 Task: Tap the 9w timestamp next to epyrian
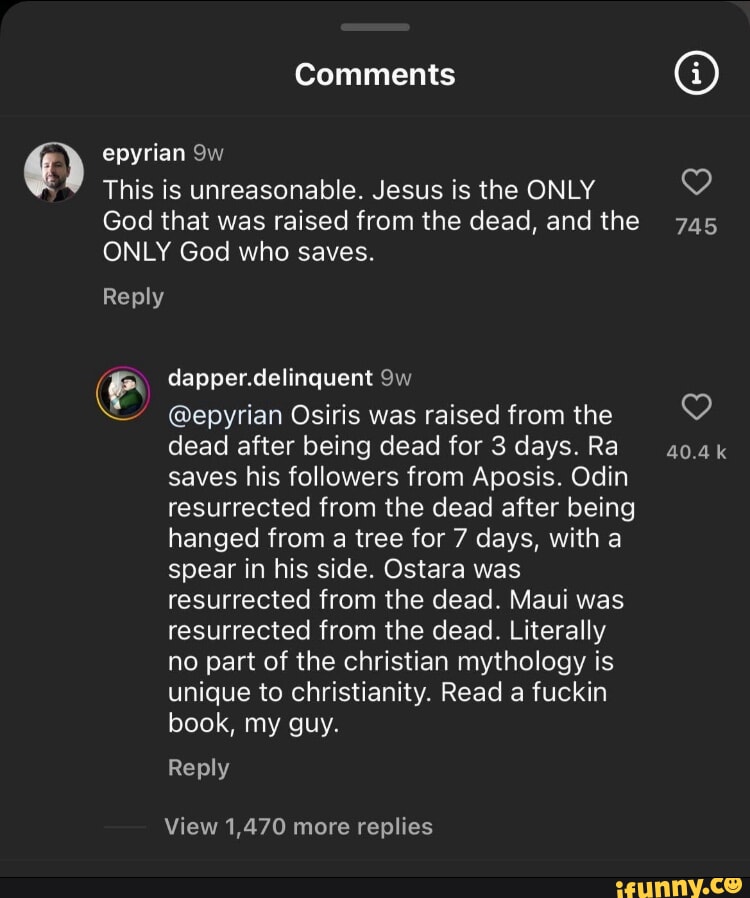209,153
